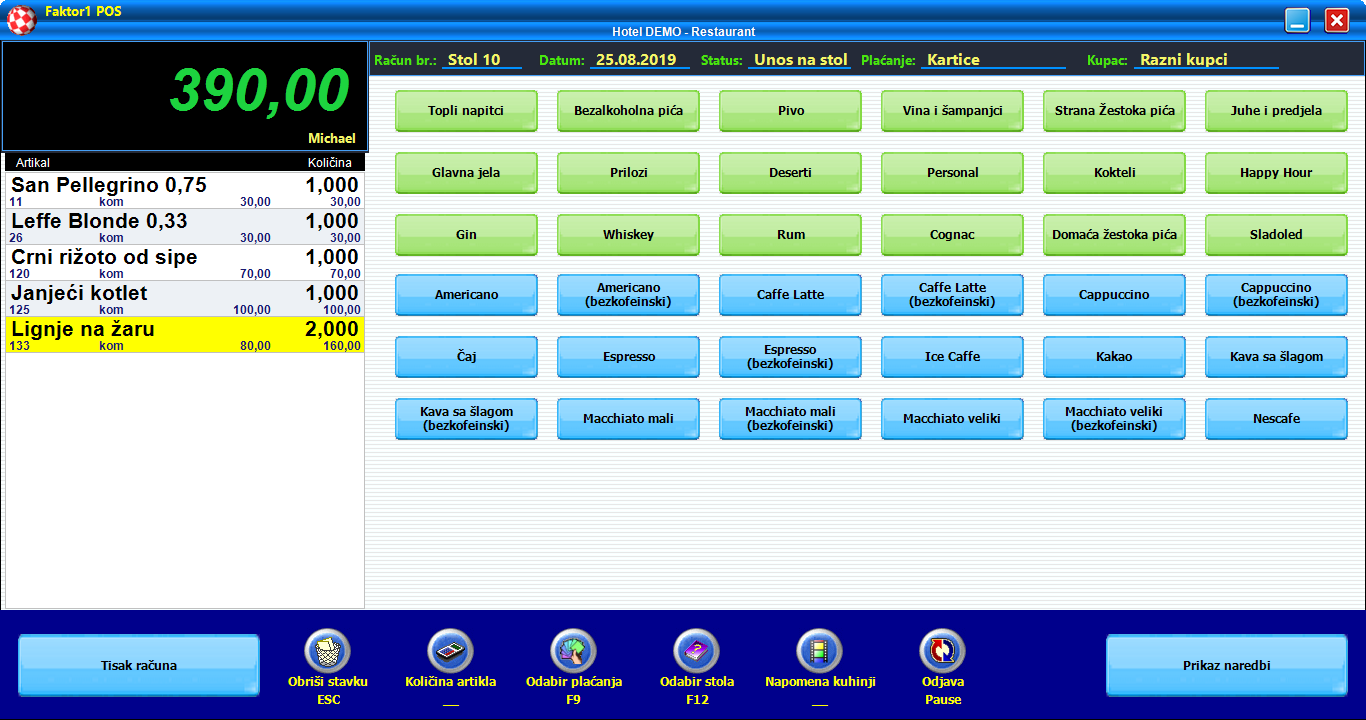The width and height of the screenshot is (1366, 720).
Task: Select the Lignje na žaru order line
Action: pyautogui.click(x=185, y=335)
